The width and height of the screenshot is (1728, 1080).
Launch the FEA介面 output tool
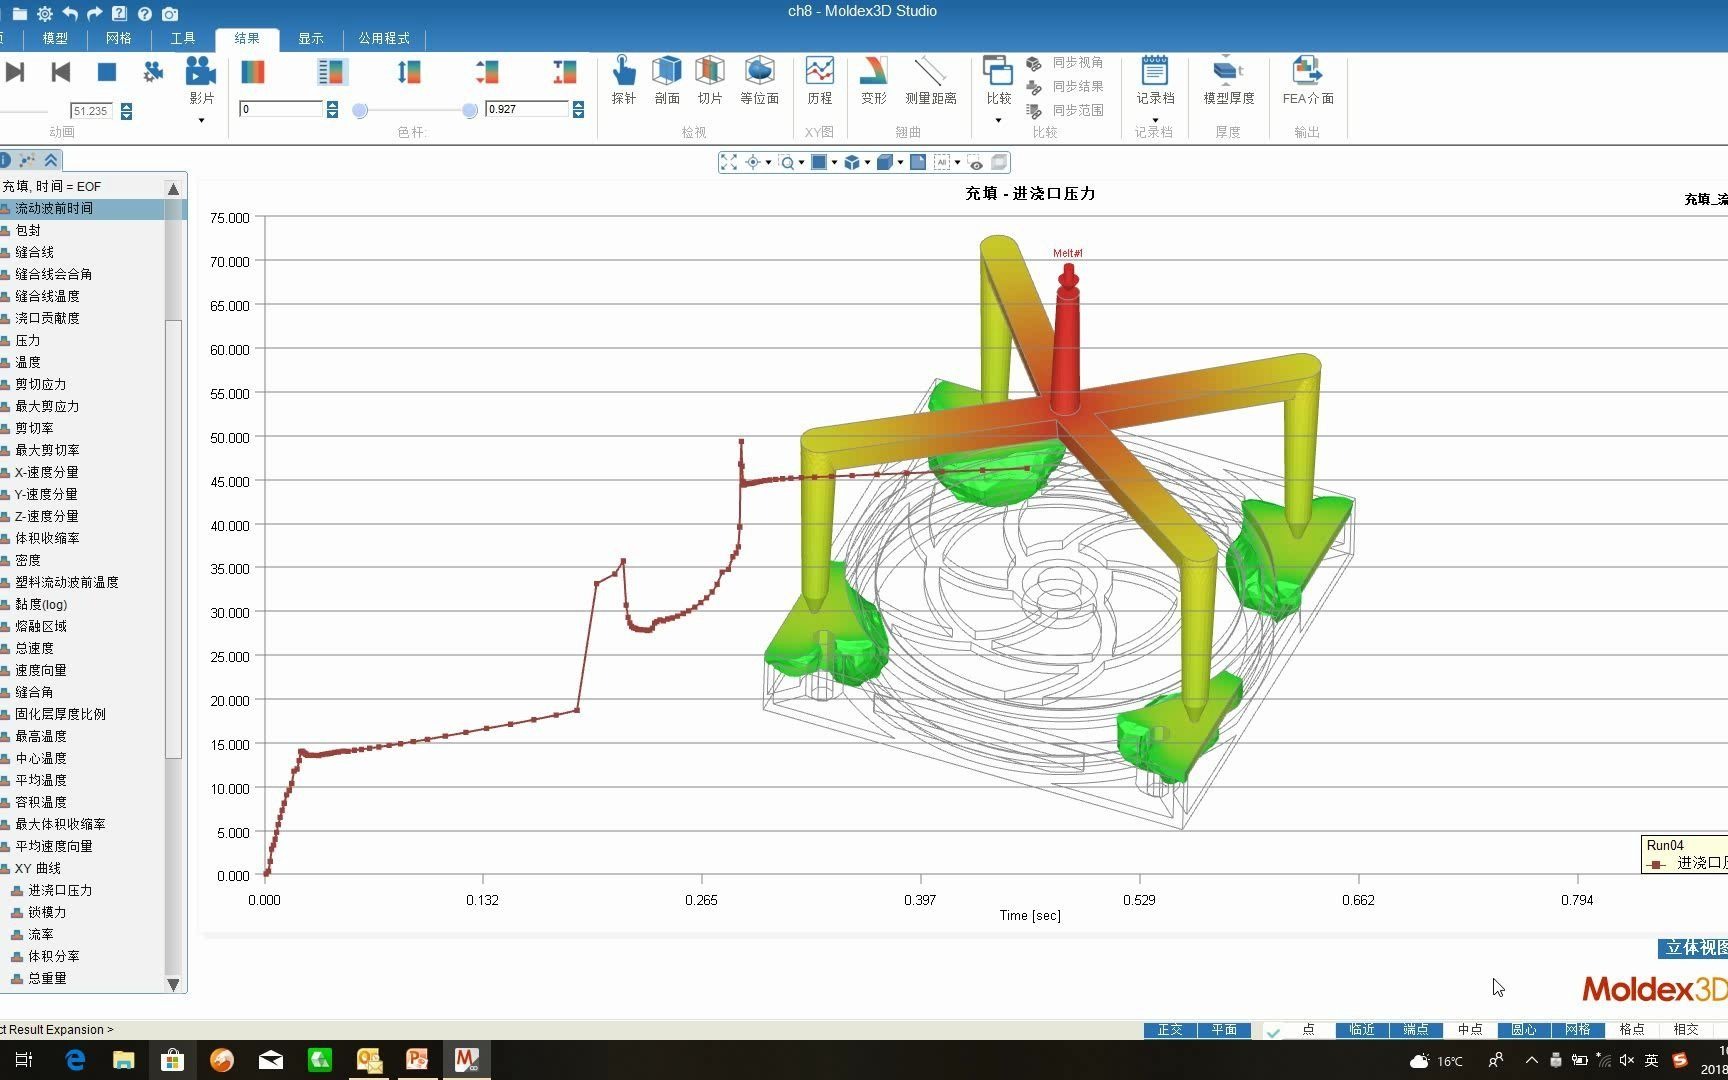1308,80
